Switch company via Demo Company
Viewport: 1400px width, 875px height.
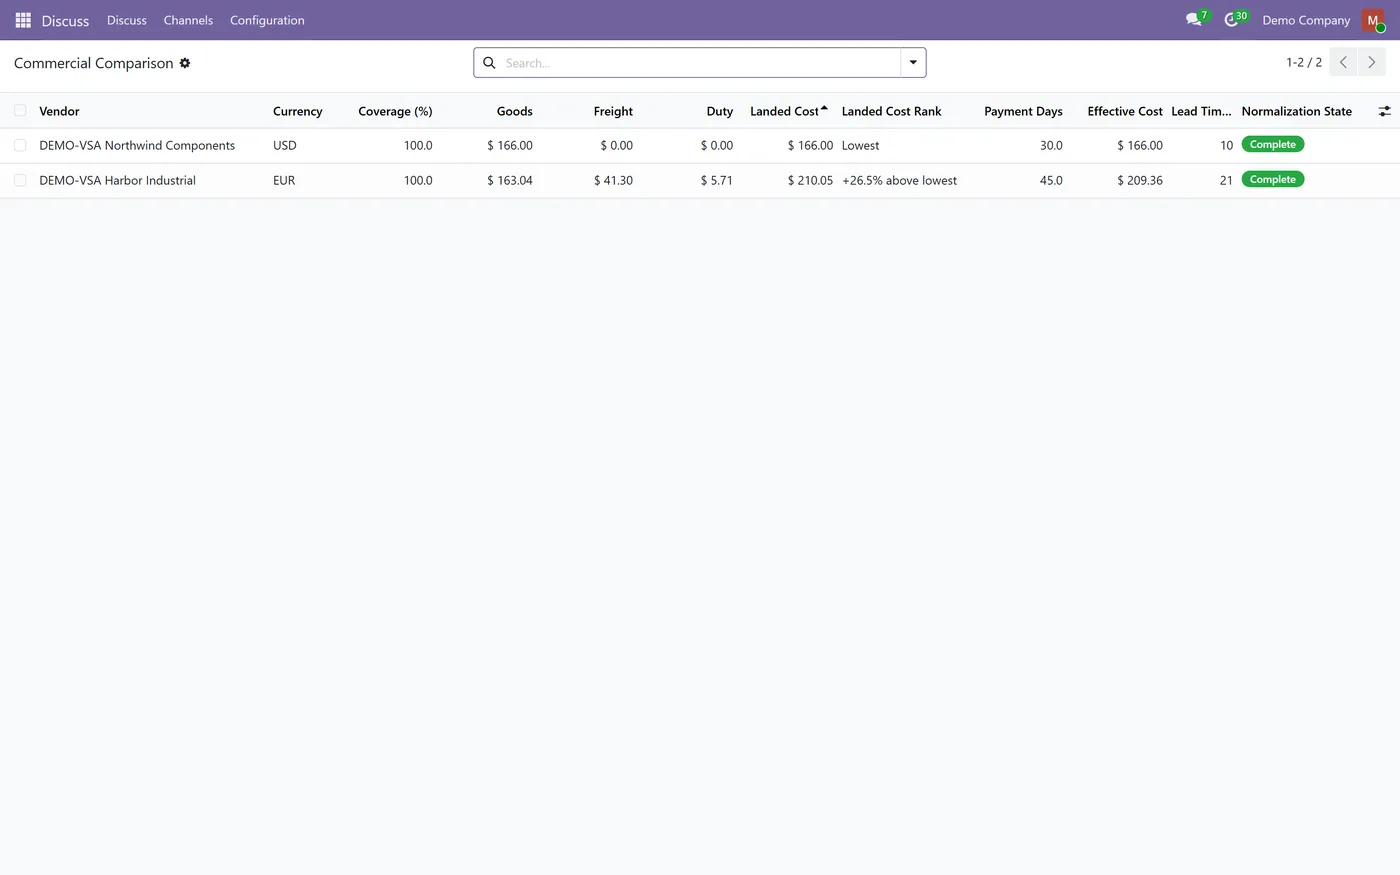click(x=1306, y=20)
